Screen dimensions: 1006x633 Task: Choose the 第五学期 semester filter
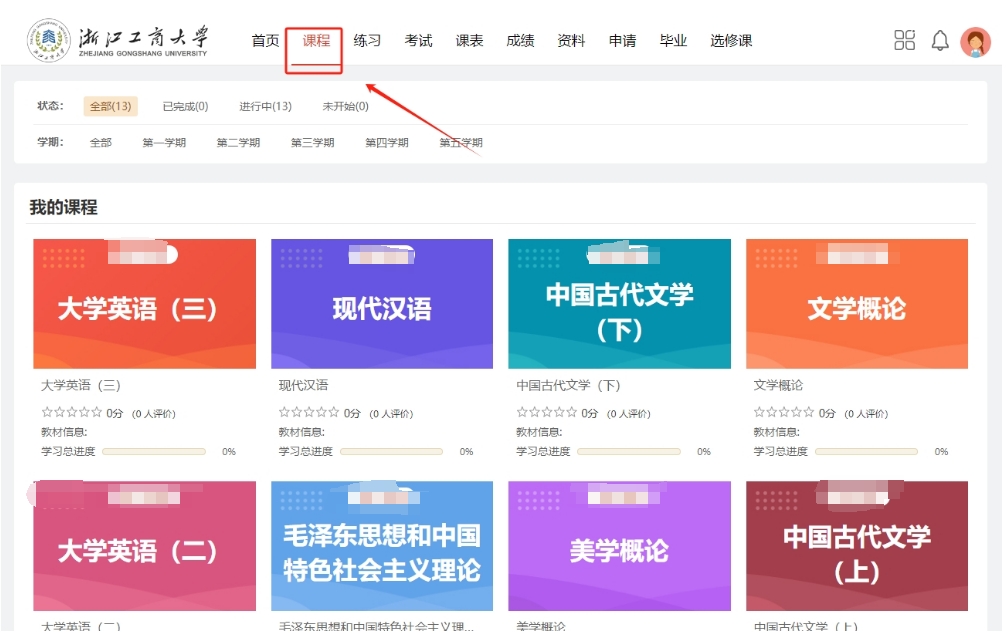pos(461,143)
